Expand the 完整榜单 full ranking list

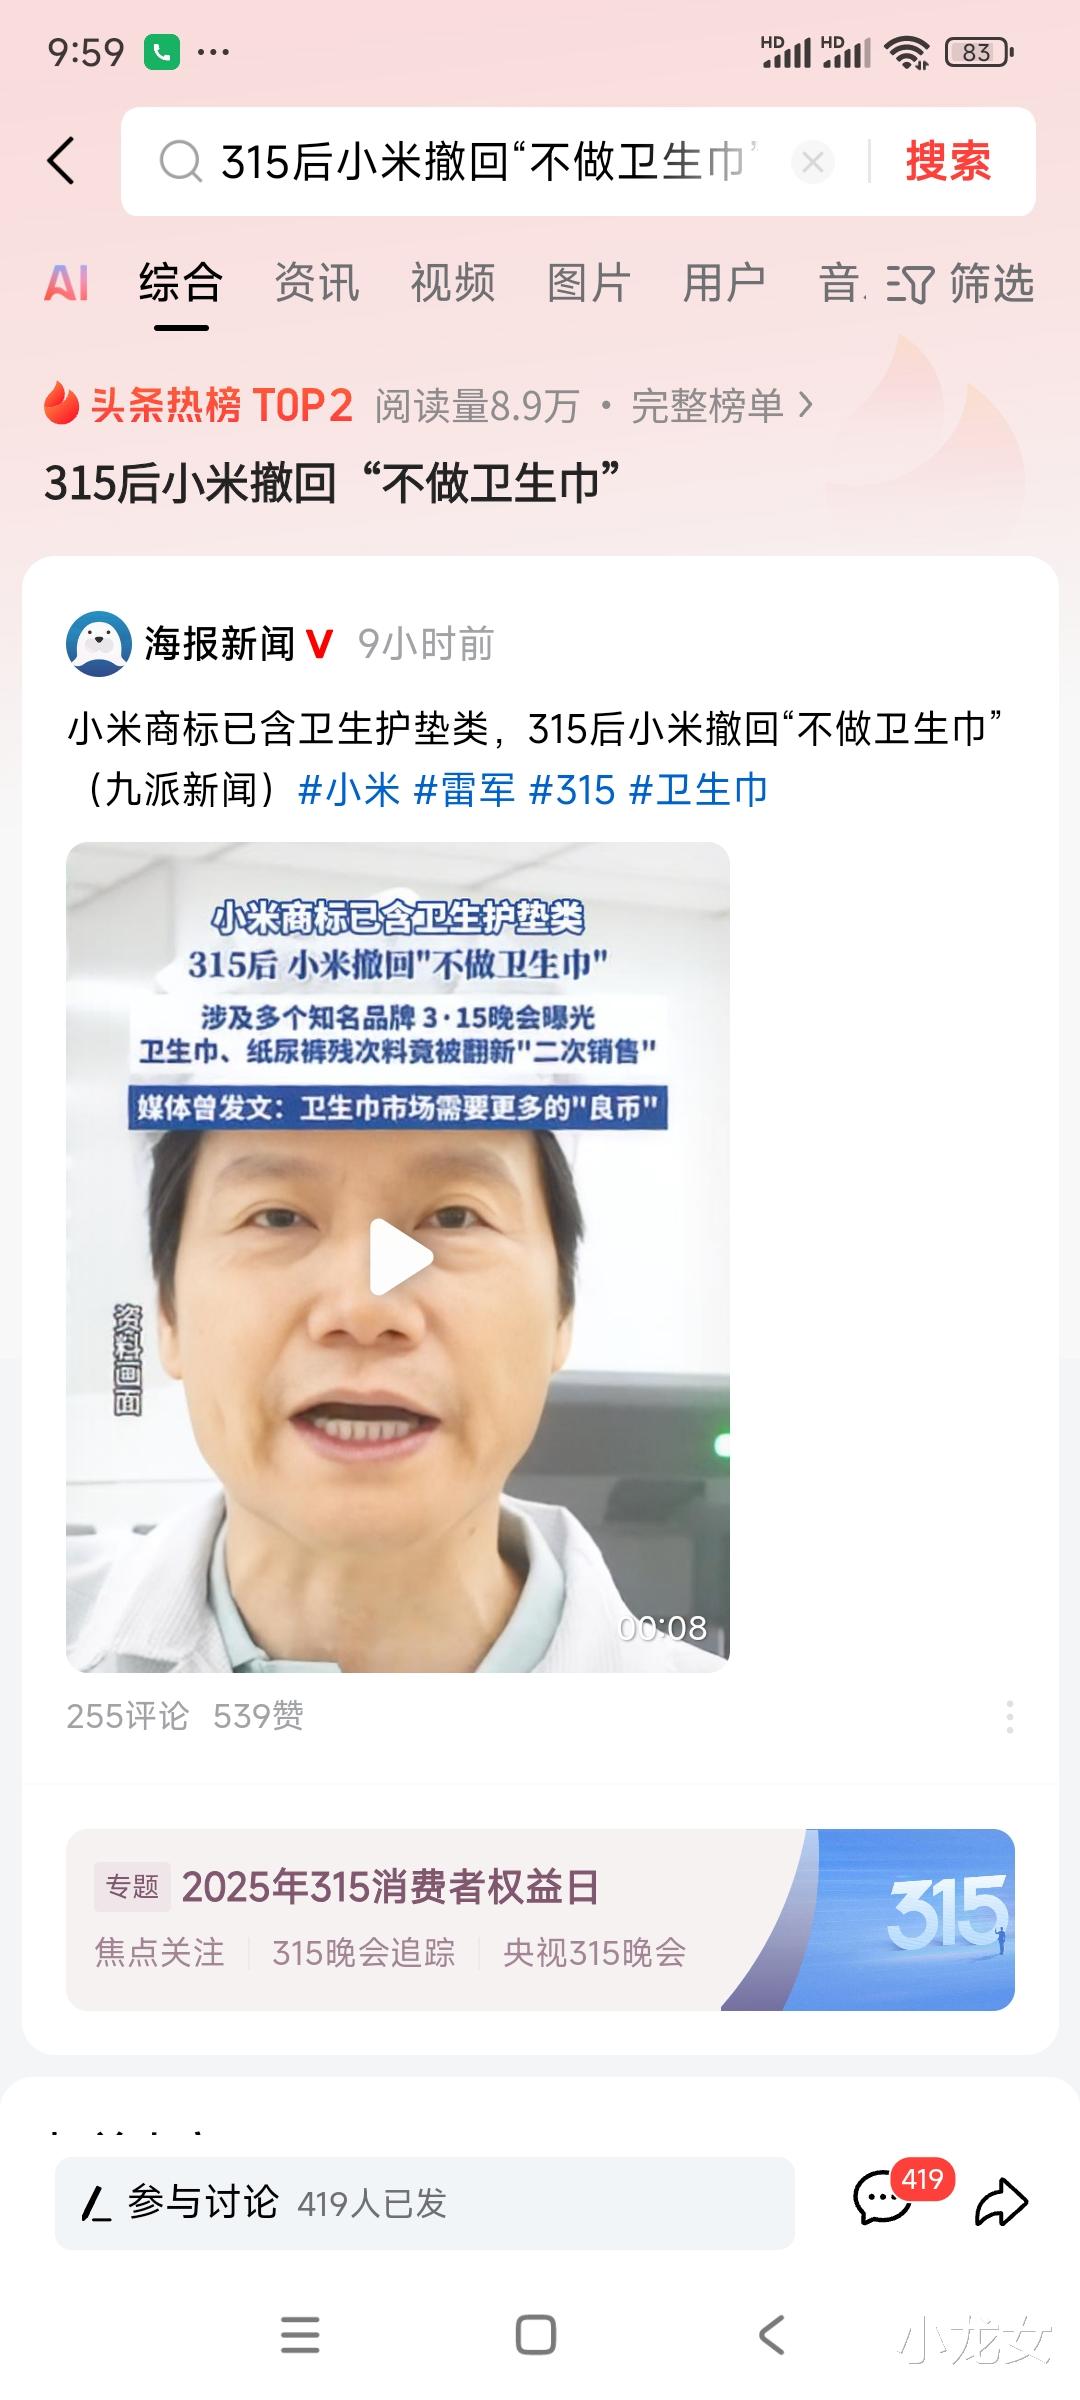722,406
